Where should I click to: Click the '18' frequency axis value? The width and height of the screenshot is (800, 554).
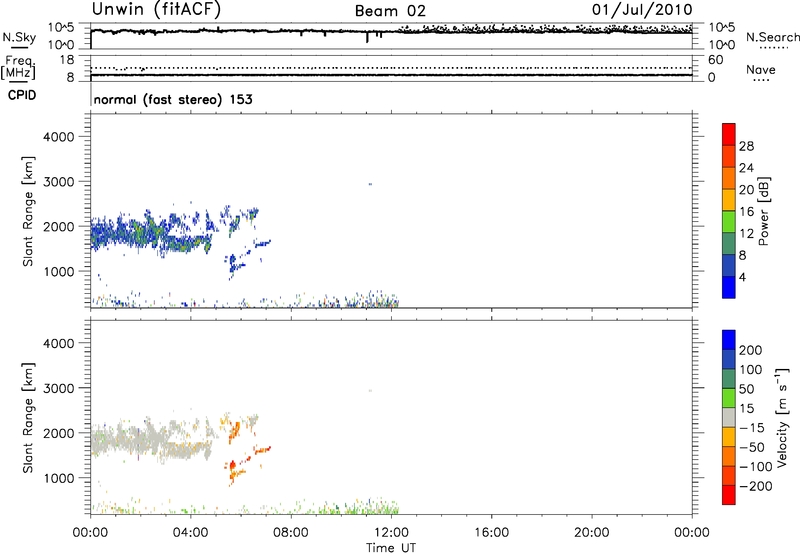[x=67, y=60]
